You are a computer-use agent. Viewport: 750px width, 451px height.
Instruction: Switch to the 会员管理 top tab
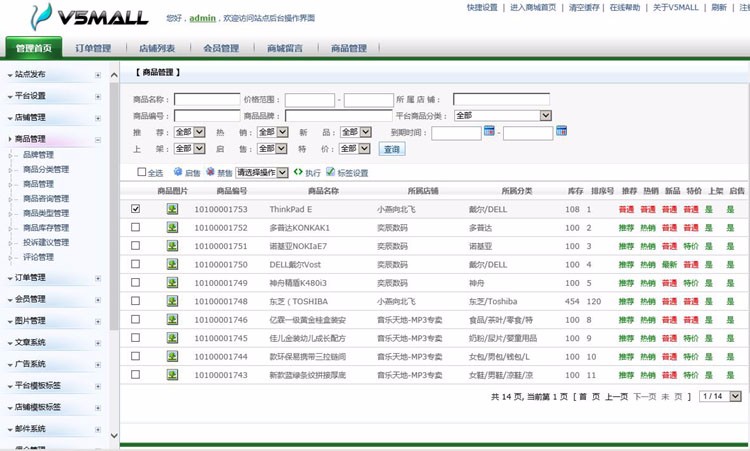point(221,48)
